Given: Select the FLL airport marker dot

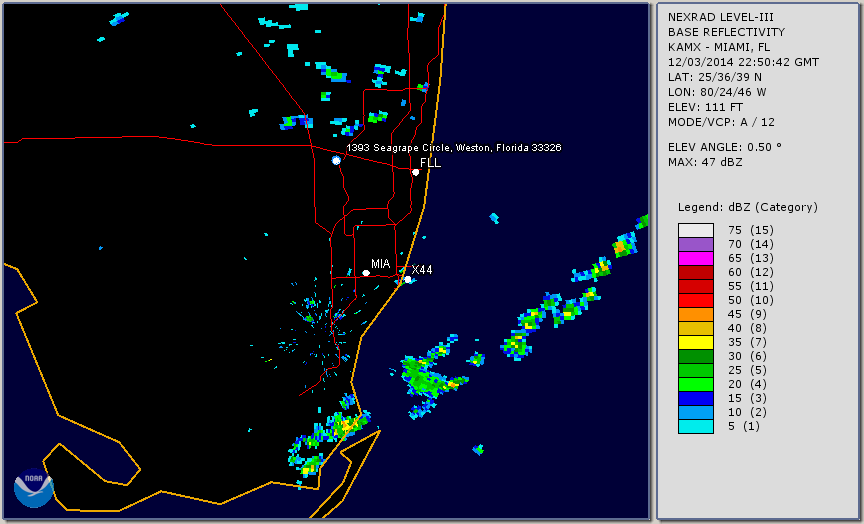Looking at the screenshot, I should tap(415, 172).
